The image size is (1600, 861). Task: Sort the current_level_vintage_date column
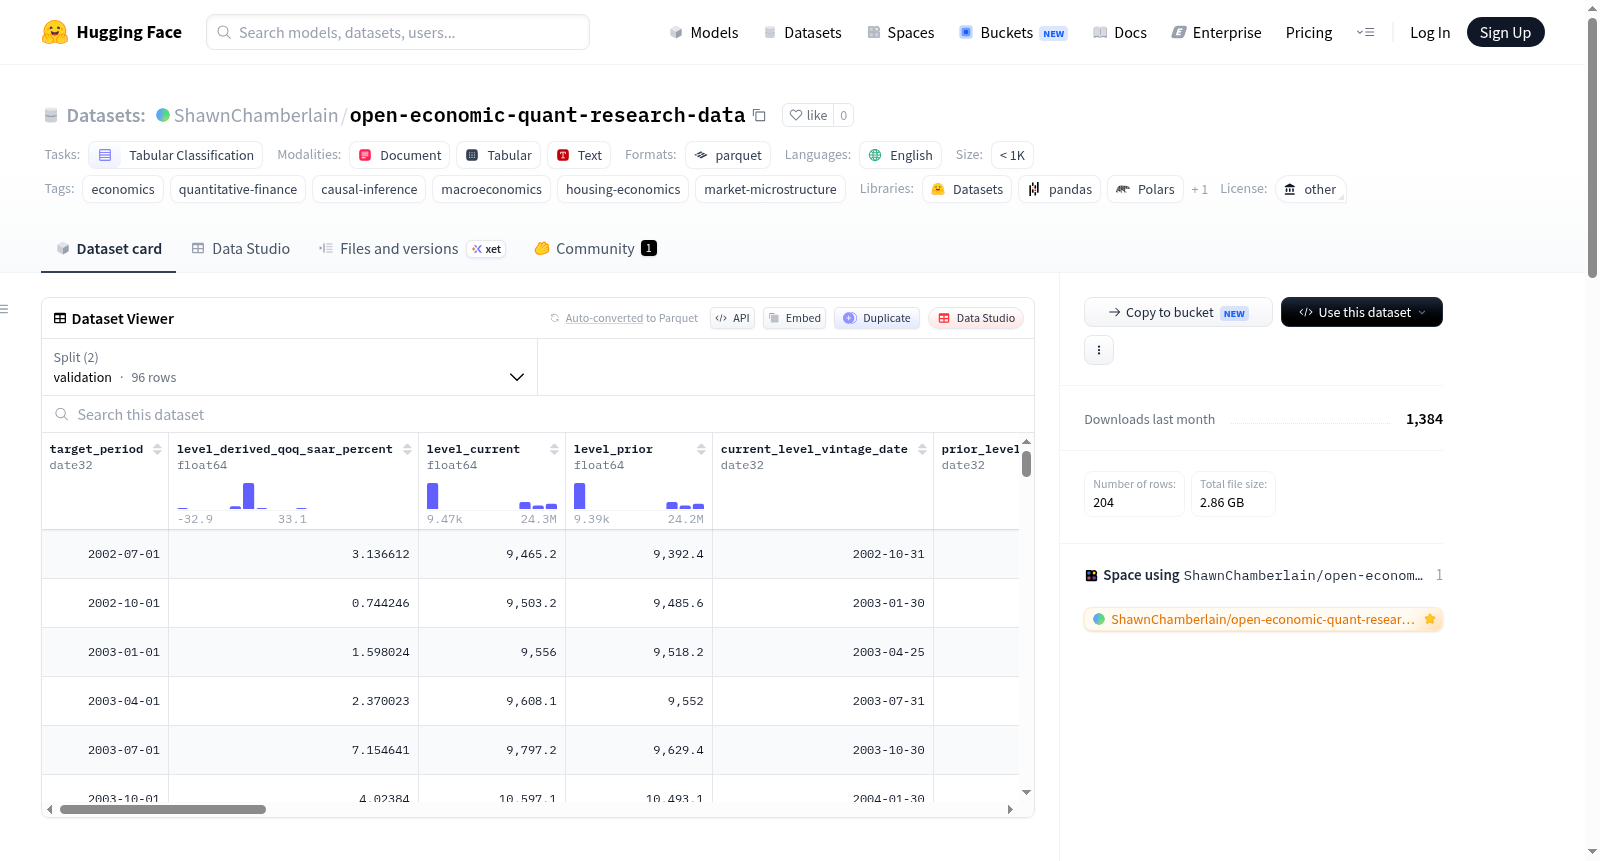pyautogui.click(x=922, y=449)
